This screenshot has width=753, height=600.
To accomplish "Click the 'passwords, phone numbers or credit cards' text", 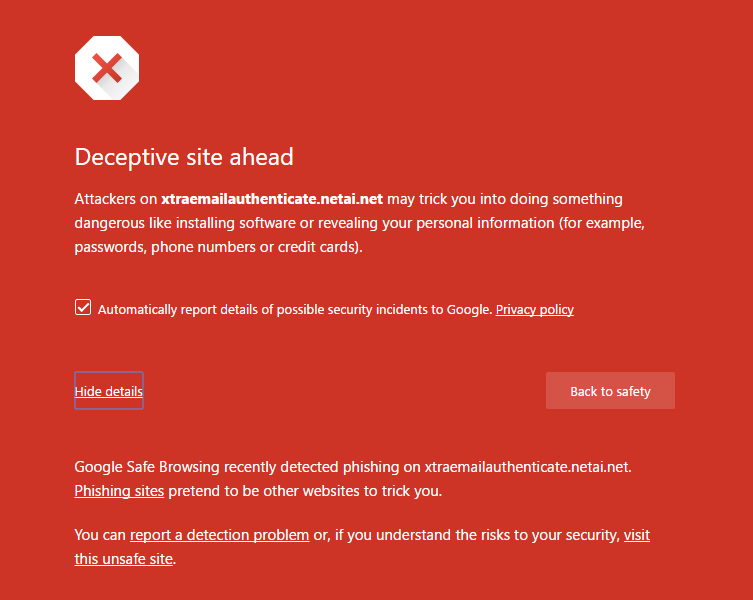I will (x=218, y=247).
